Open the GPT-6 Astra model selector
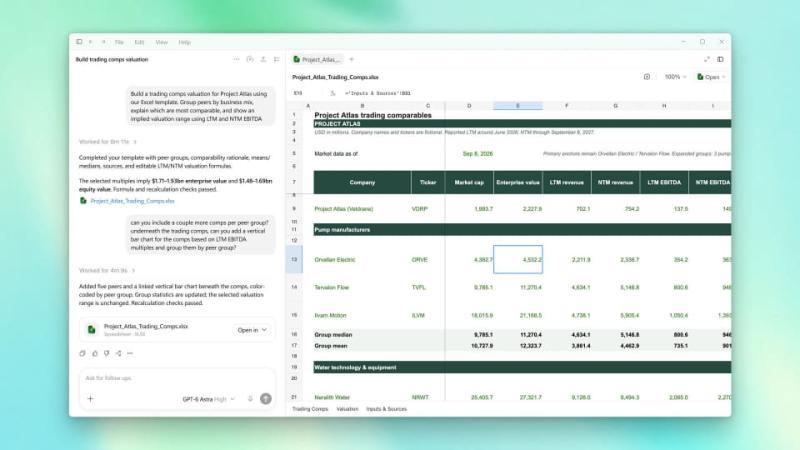This screenshot has height=450, width=800. pyautogui.click(x=208, y=399)
